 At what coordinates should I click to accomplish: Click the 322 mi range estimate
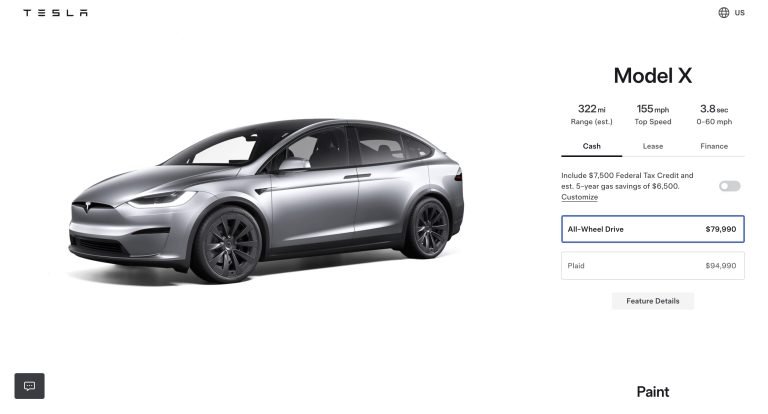(591, 115)
